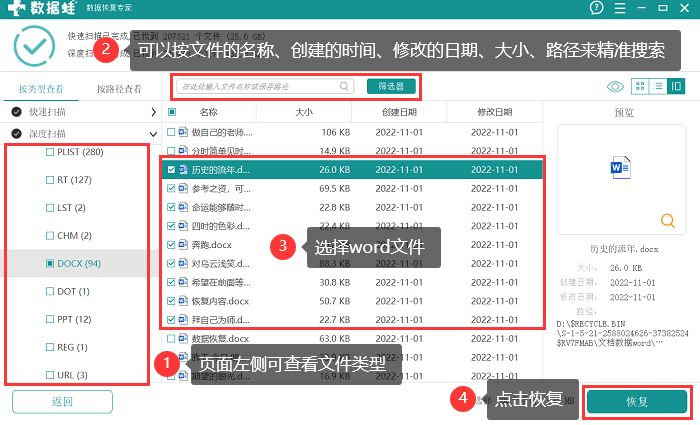Click the orange magnifier in preview pane
This screenshot has height=425, width=700.
[668, 221]
